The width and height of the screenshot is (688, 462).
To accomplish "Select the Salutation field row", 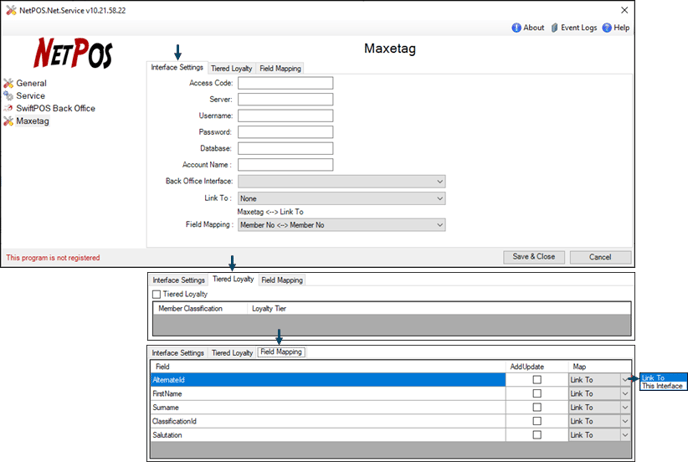I will (x=328, y=435).
